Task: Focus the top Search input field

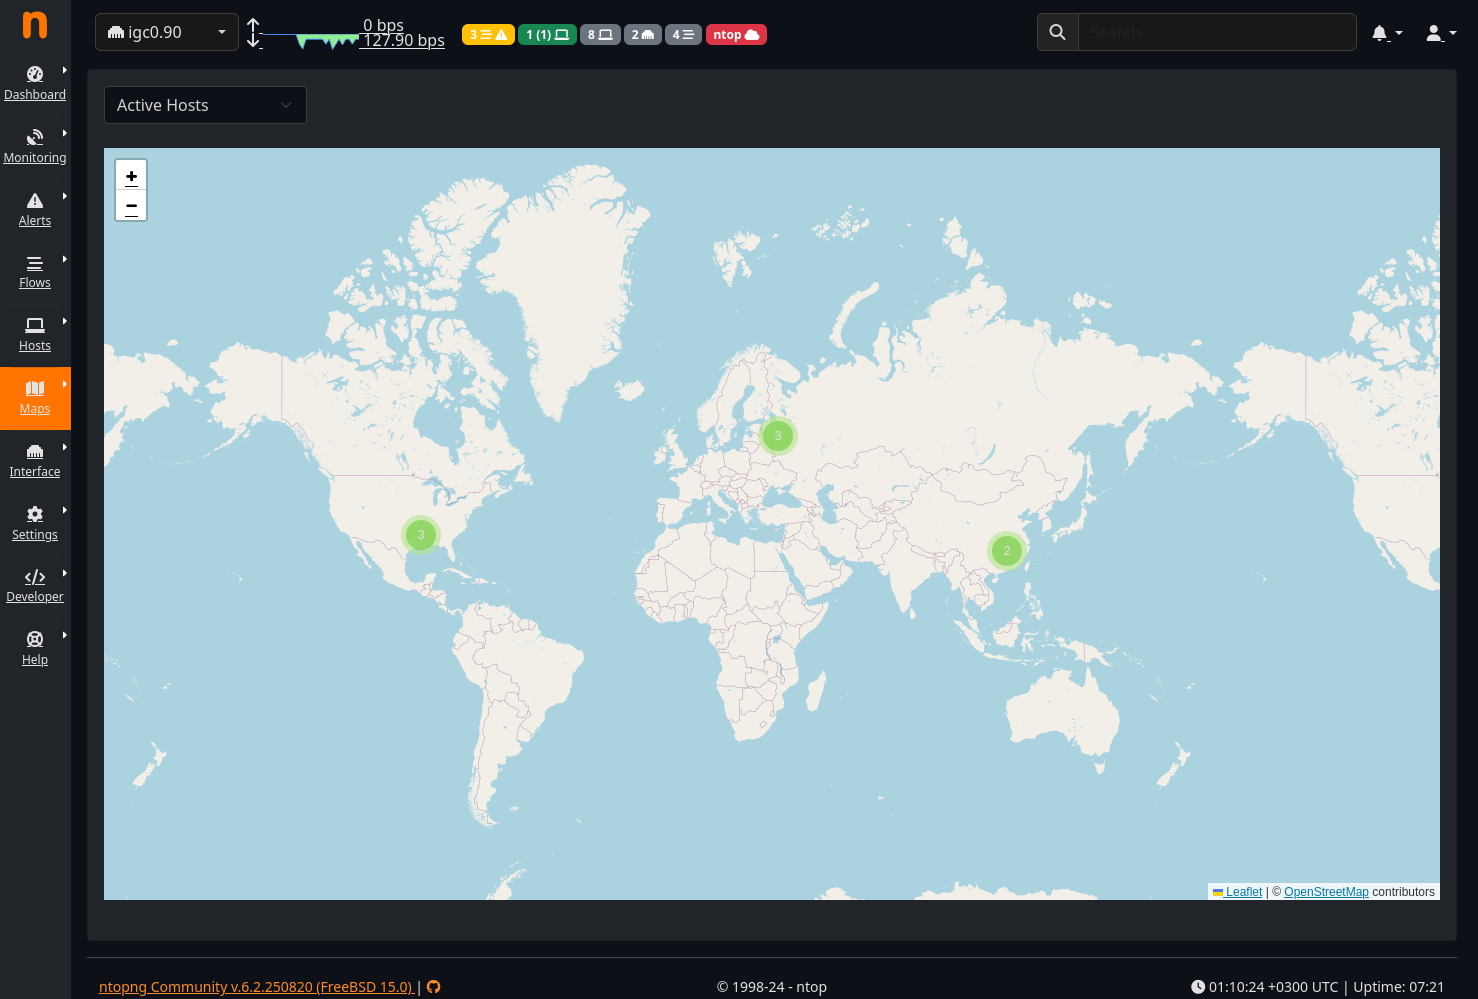Action: pos(1217,32)
